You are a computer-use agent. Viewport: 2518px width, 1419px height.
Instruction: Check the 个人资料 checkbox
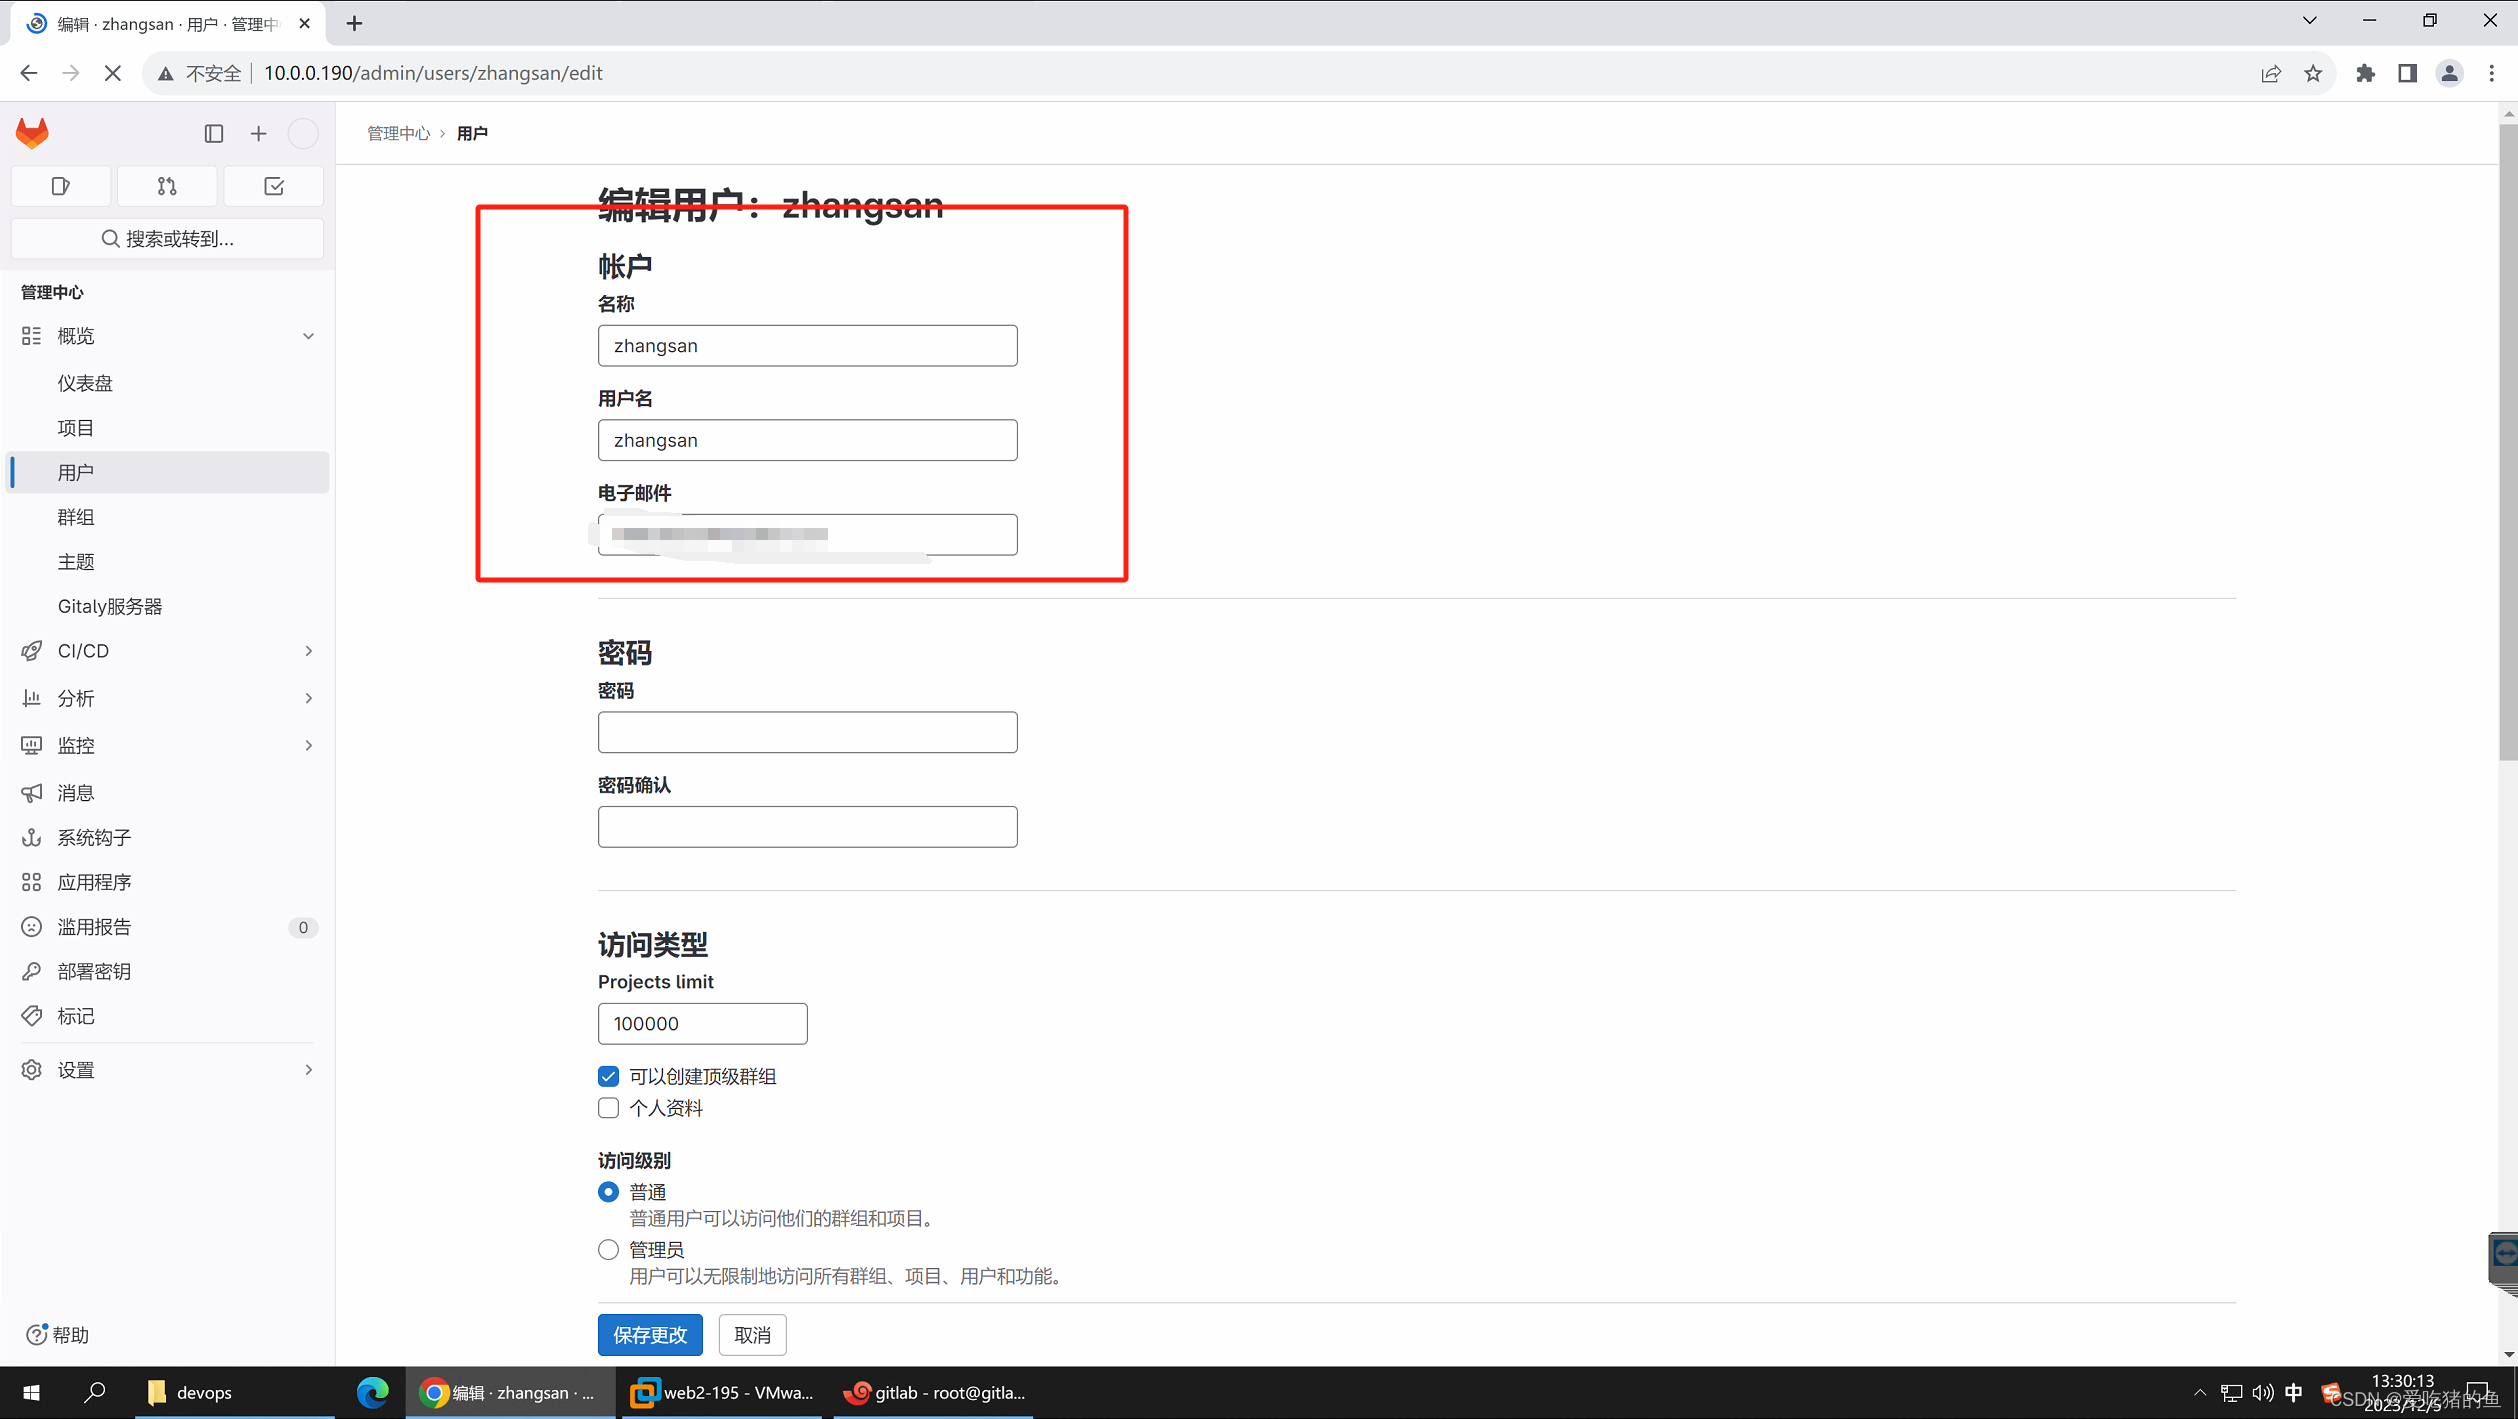click(x=608, y=1108)
